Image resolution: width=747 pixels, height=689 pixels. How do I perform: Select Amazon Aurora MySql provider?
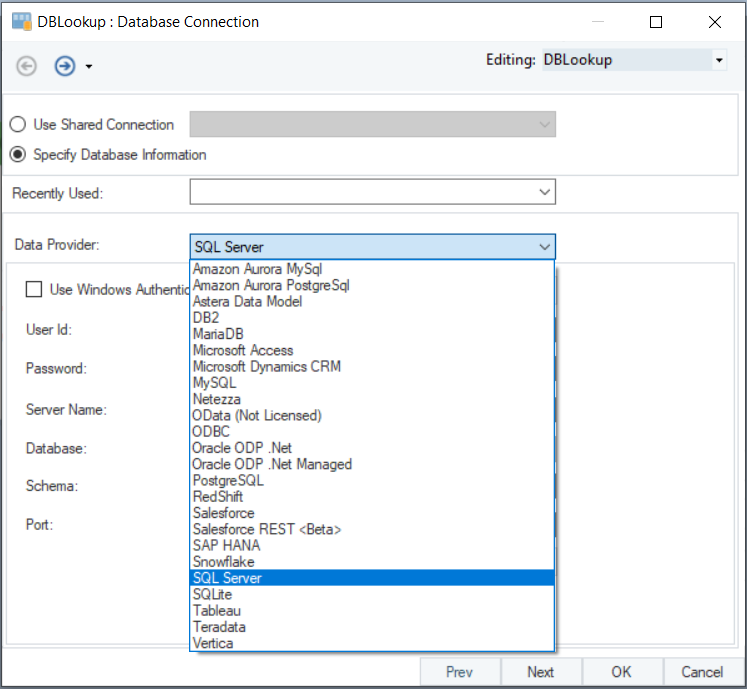pos(257,269)
